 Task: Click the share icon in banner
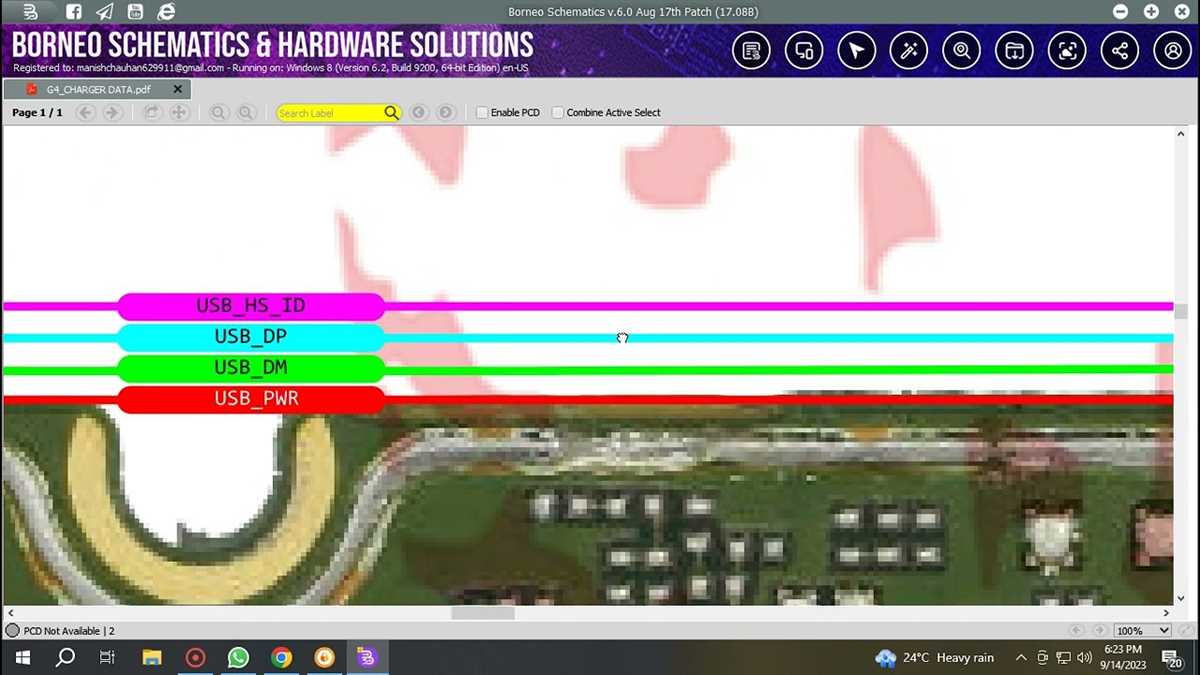[x=1120, y=50]
